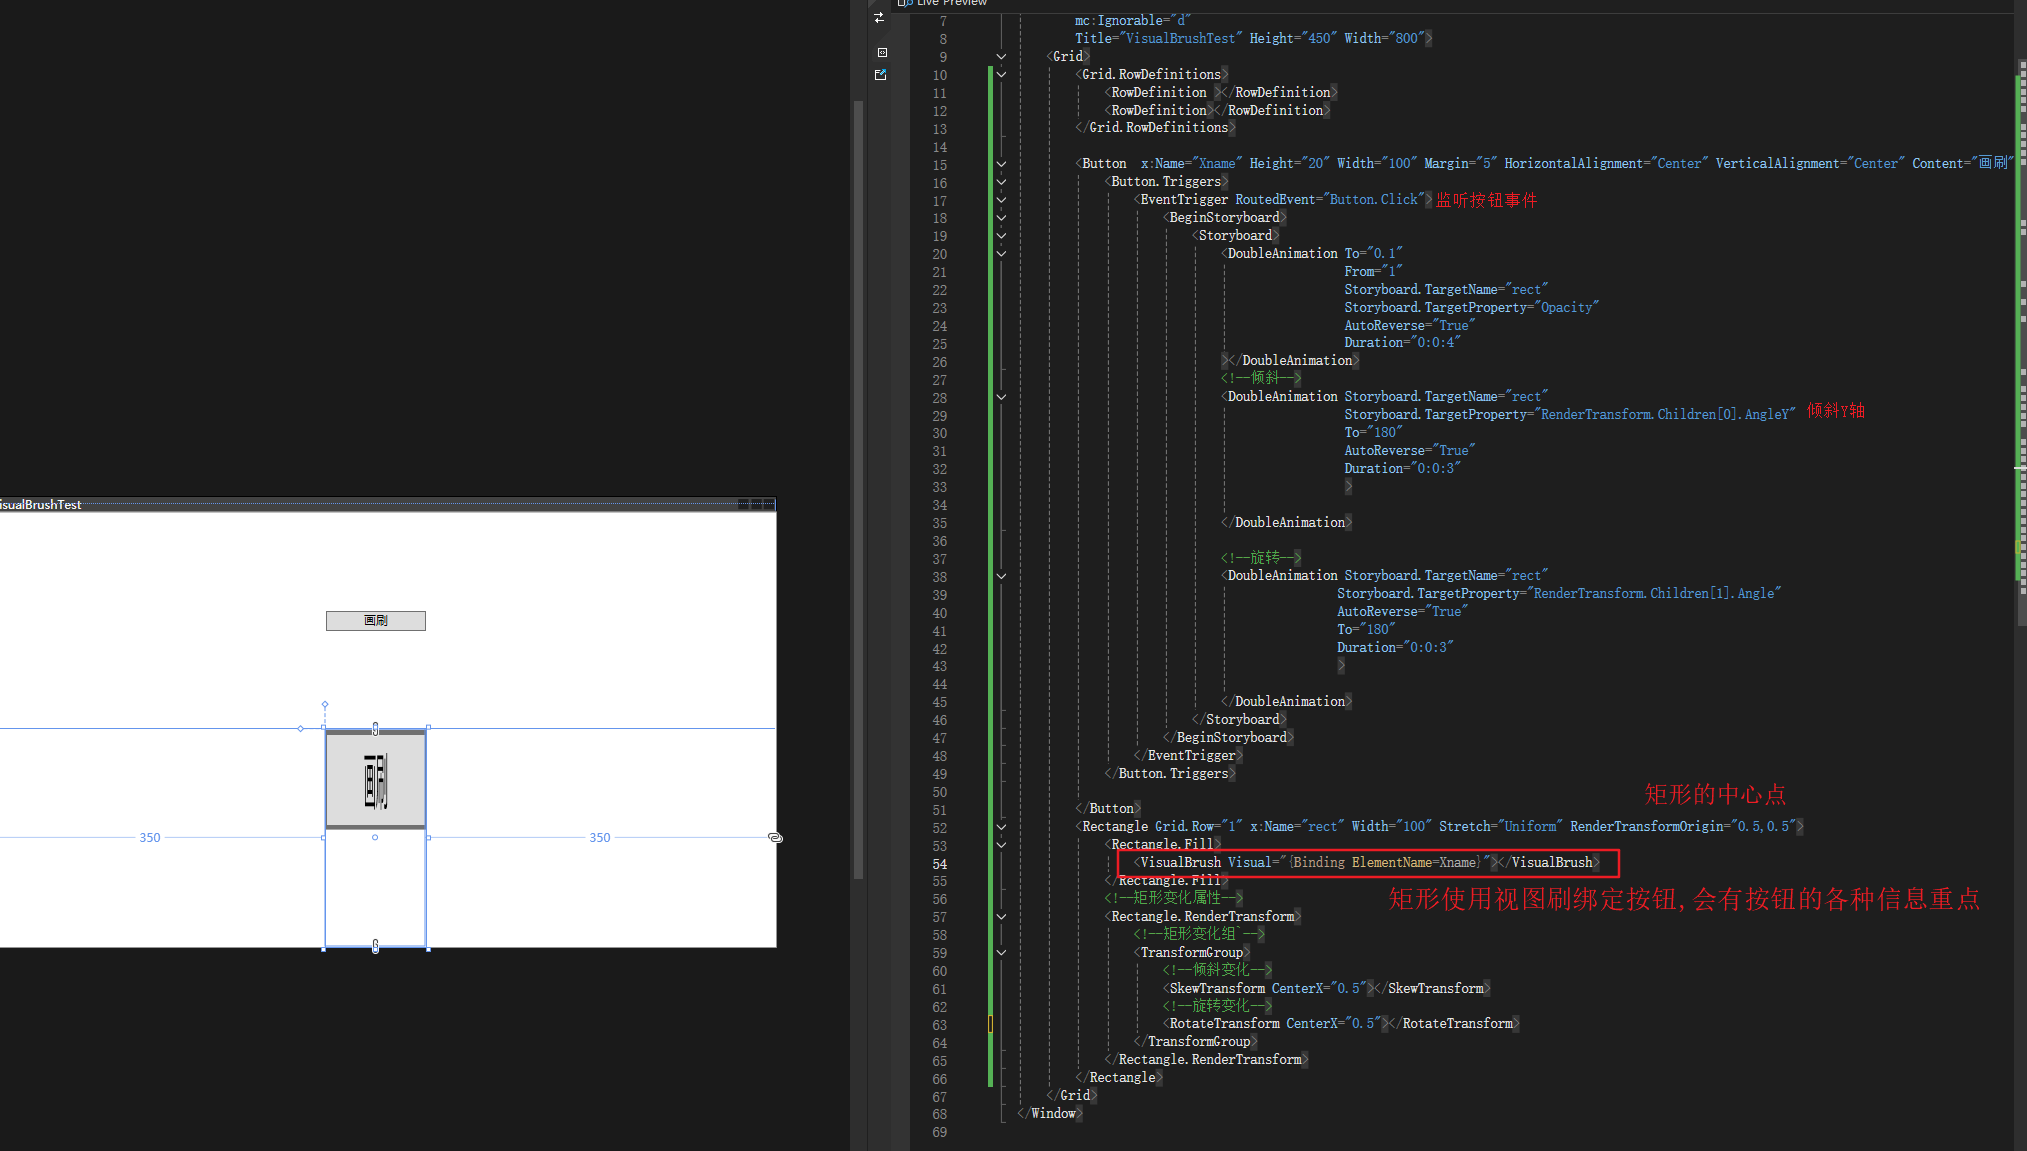Collapse the EventTrigger at line 17
Screen dimensions: 2027x1151
tap(1001, 199)
